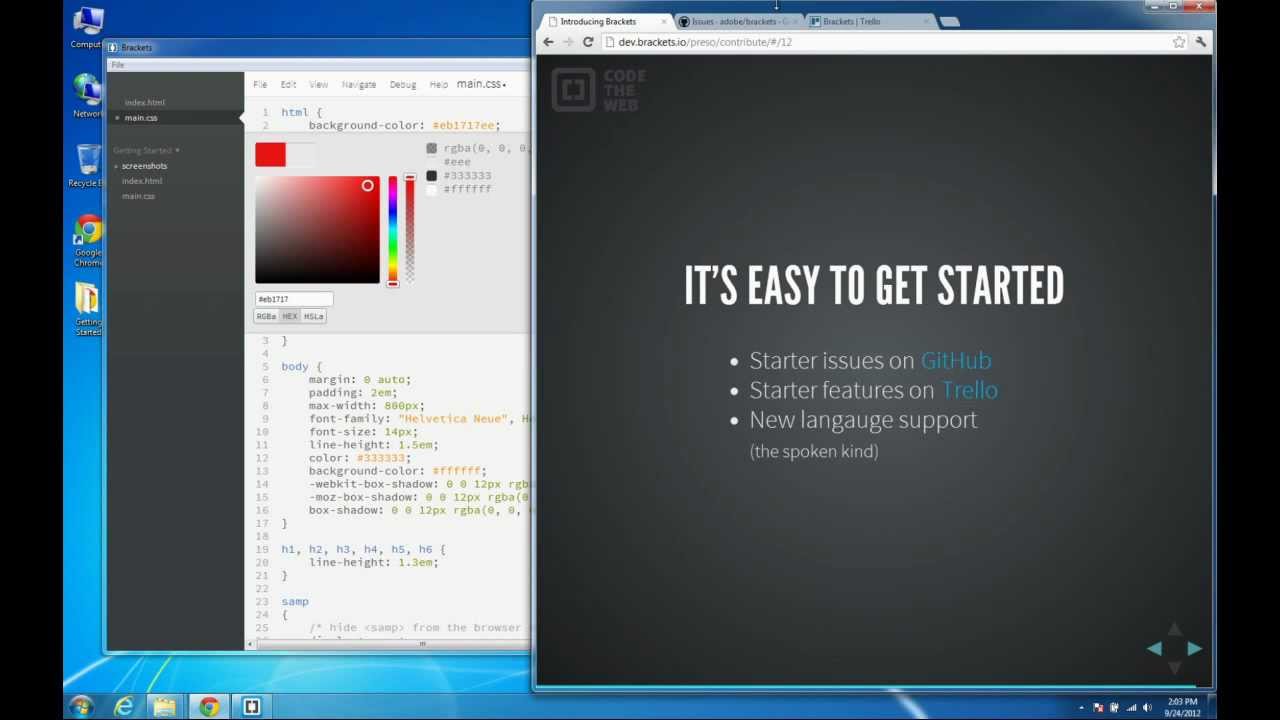Click the #eb1717ee color value on line 2
Image resolution: width=1280 pixels, height=720 pixels.
(463, 125)
